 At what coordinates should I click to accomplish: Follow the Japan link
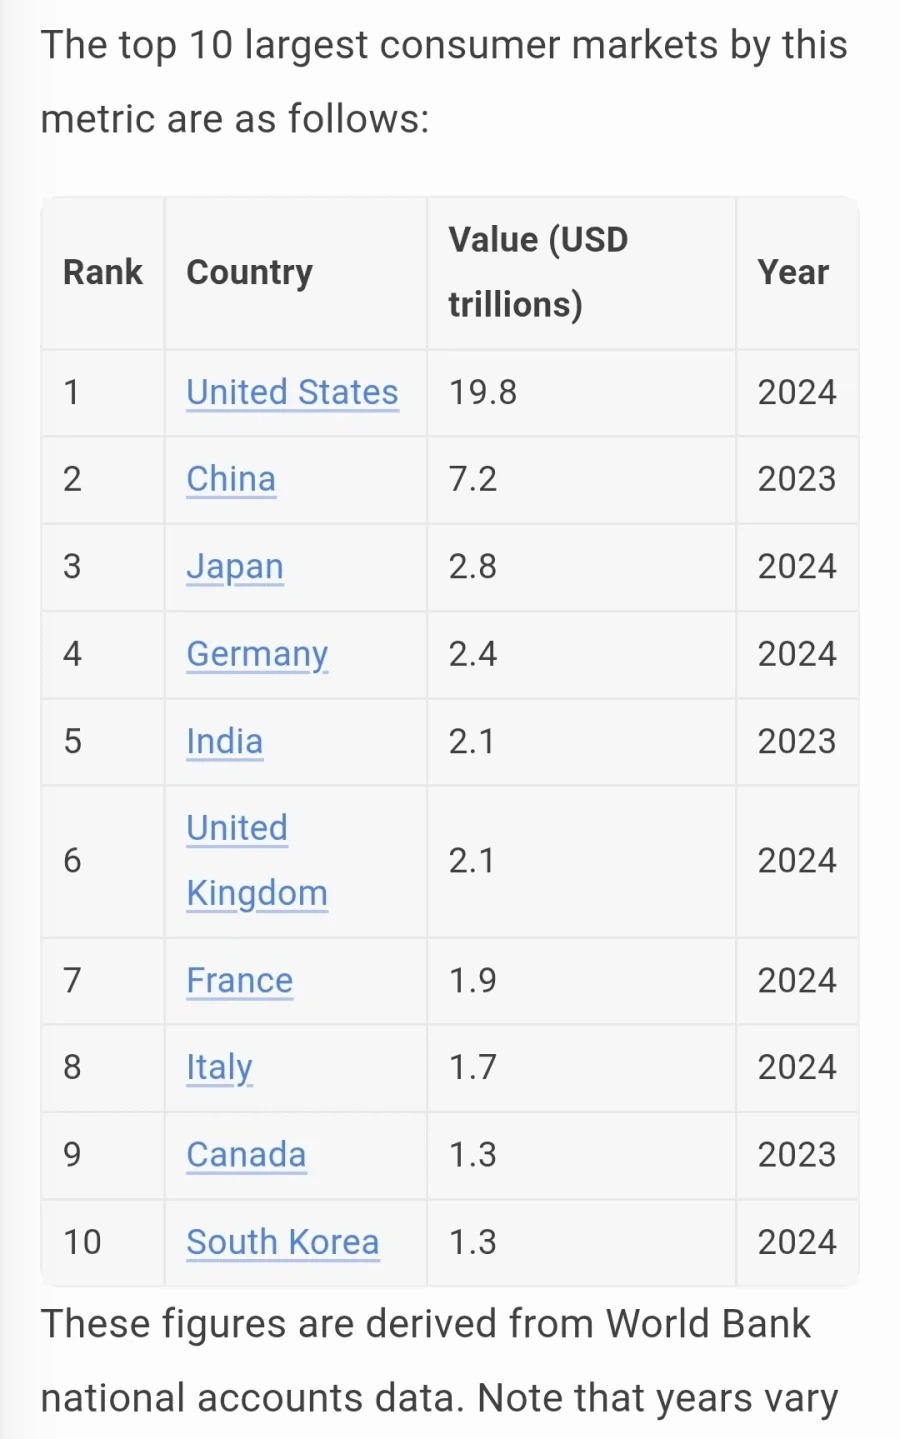(x=235, y=567)
